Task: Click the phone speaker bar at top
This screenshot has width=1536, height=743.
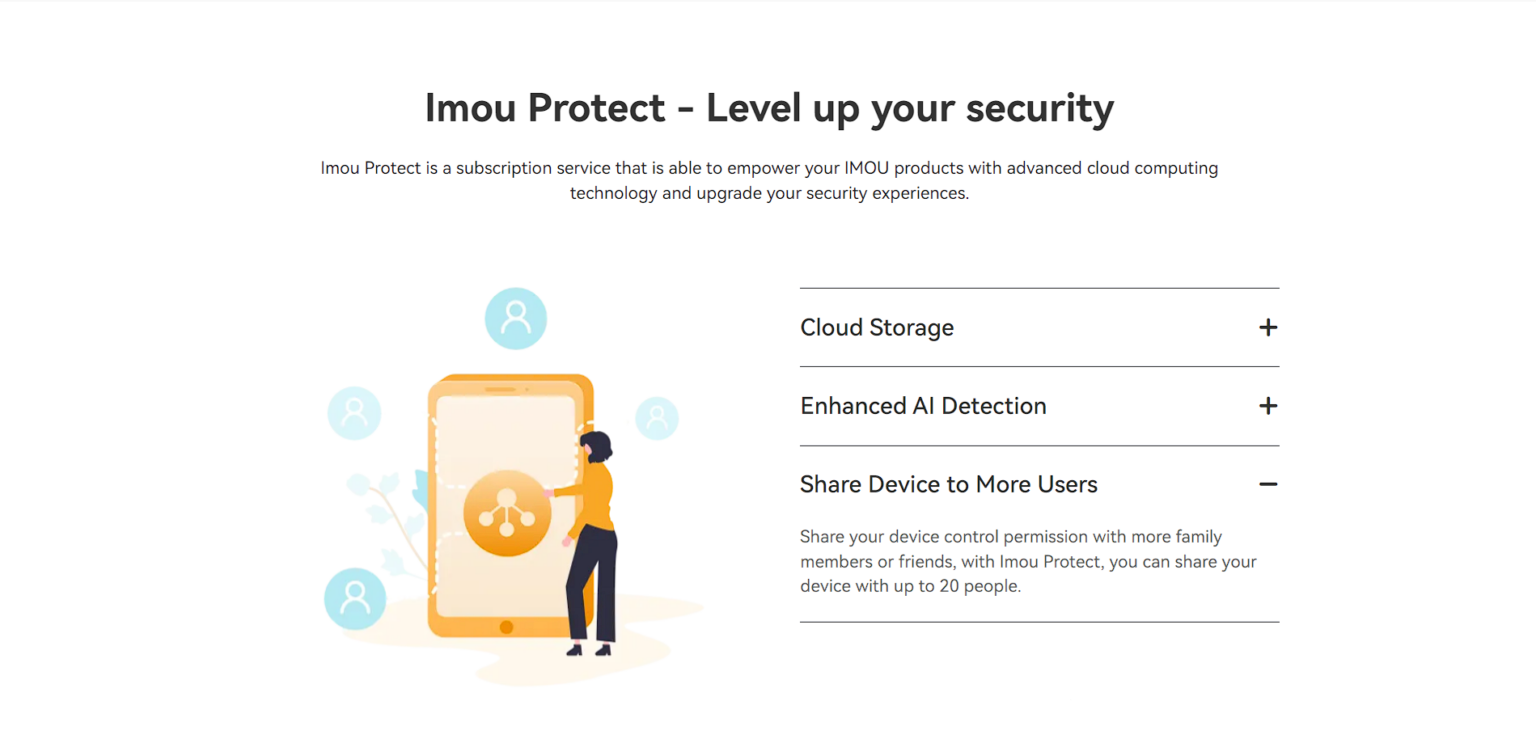Action: (500, 388)
